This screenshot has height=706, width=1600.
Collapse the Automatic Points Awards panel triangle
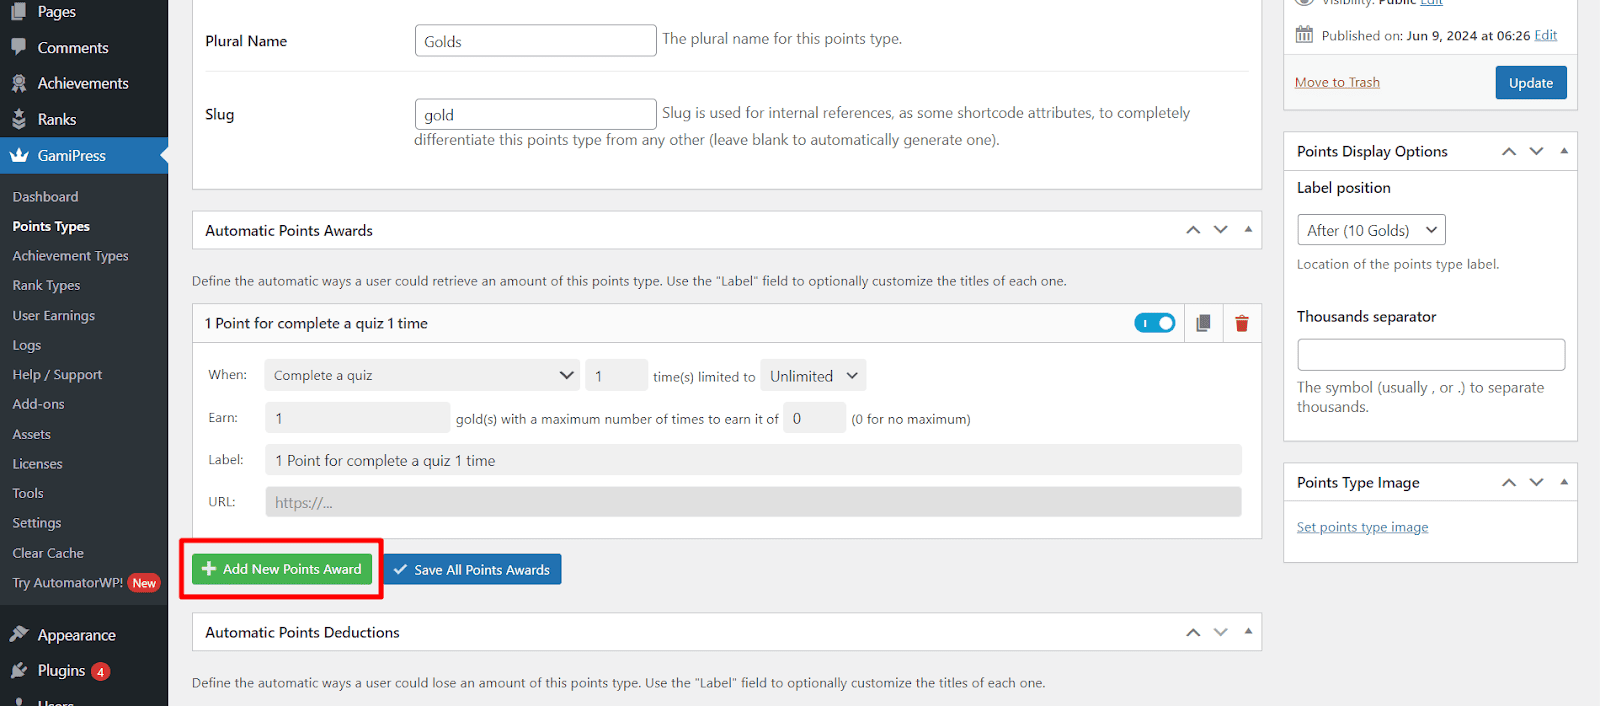coord(1248,229)
